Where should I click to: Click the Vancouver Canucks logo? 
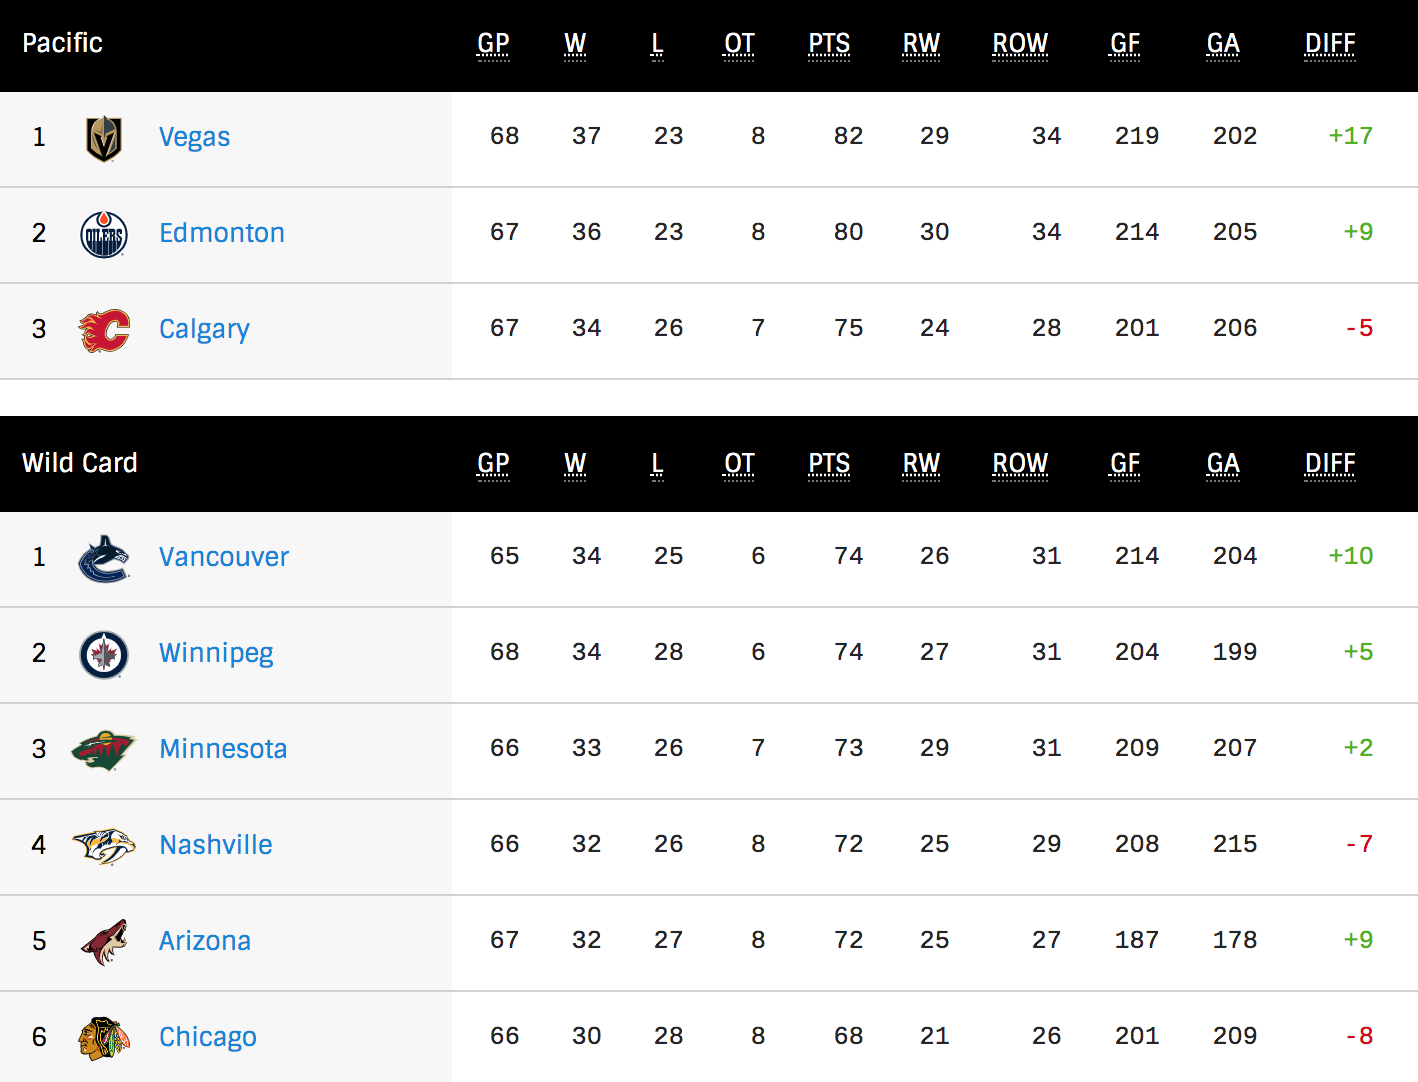pos(104,558)
